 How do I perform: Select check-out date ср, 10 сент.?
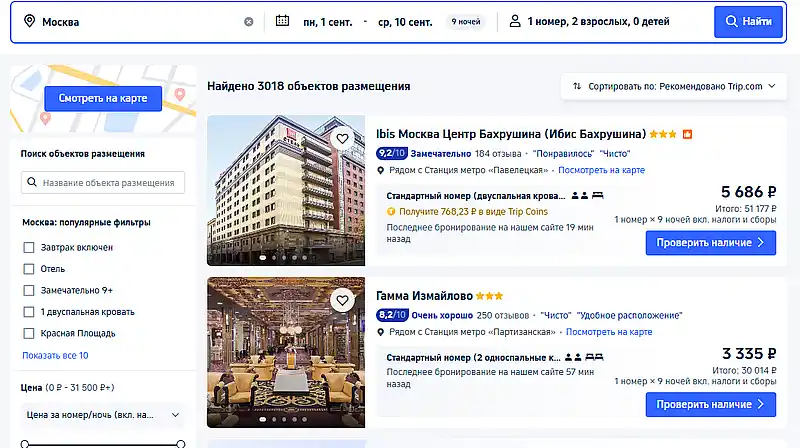[x=405, y=22]
